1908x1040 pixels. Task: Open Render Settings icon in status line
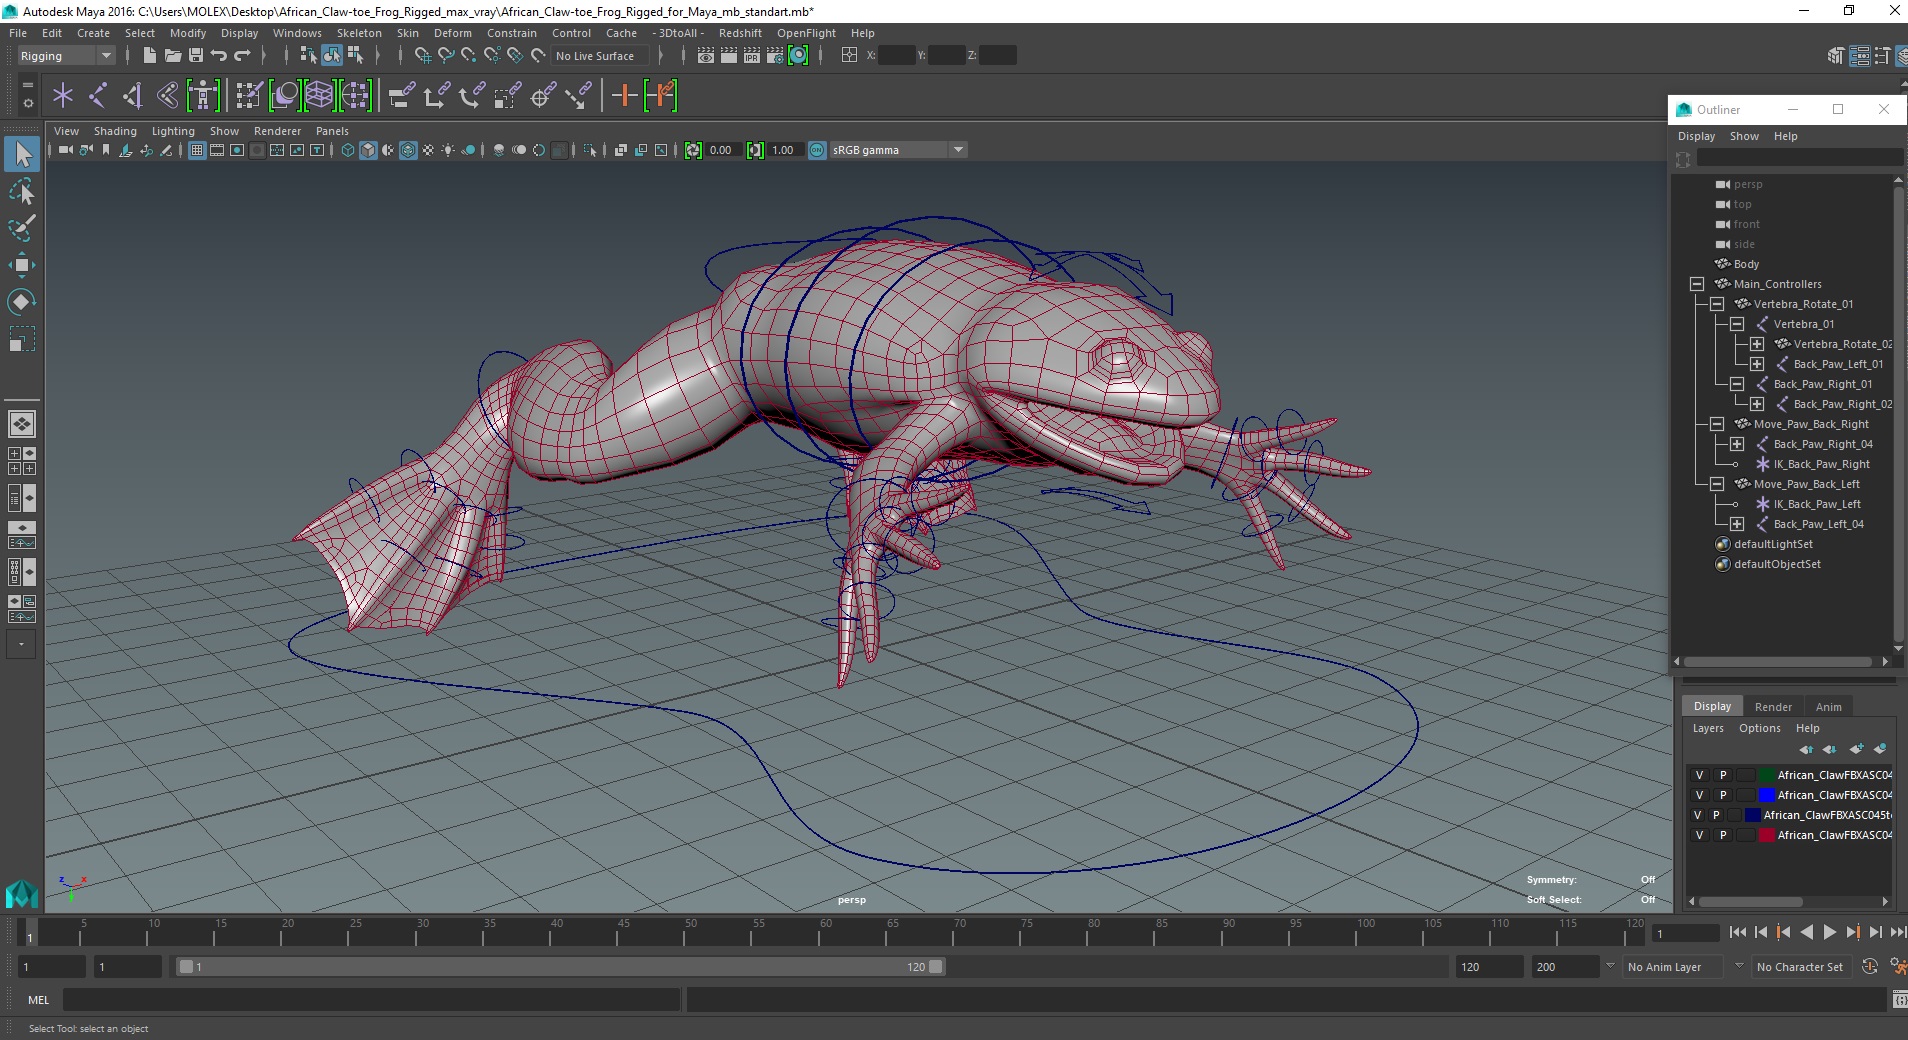point(775,56)
